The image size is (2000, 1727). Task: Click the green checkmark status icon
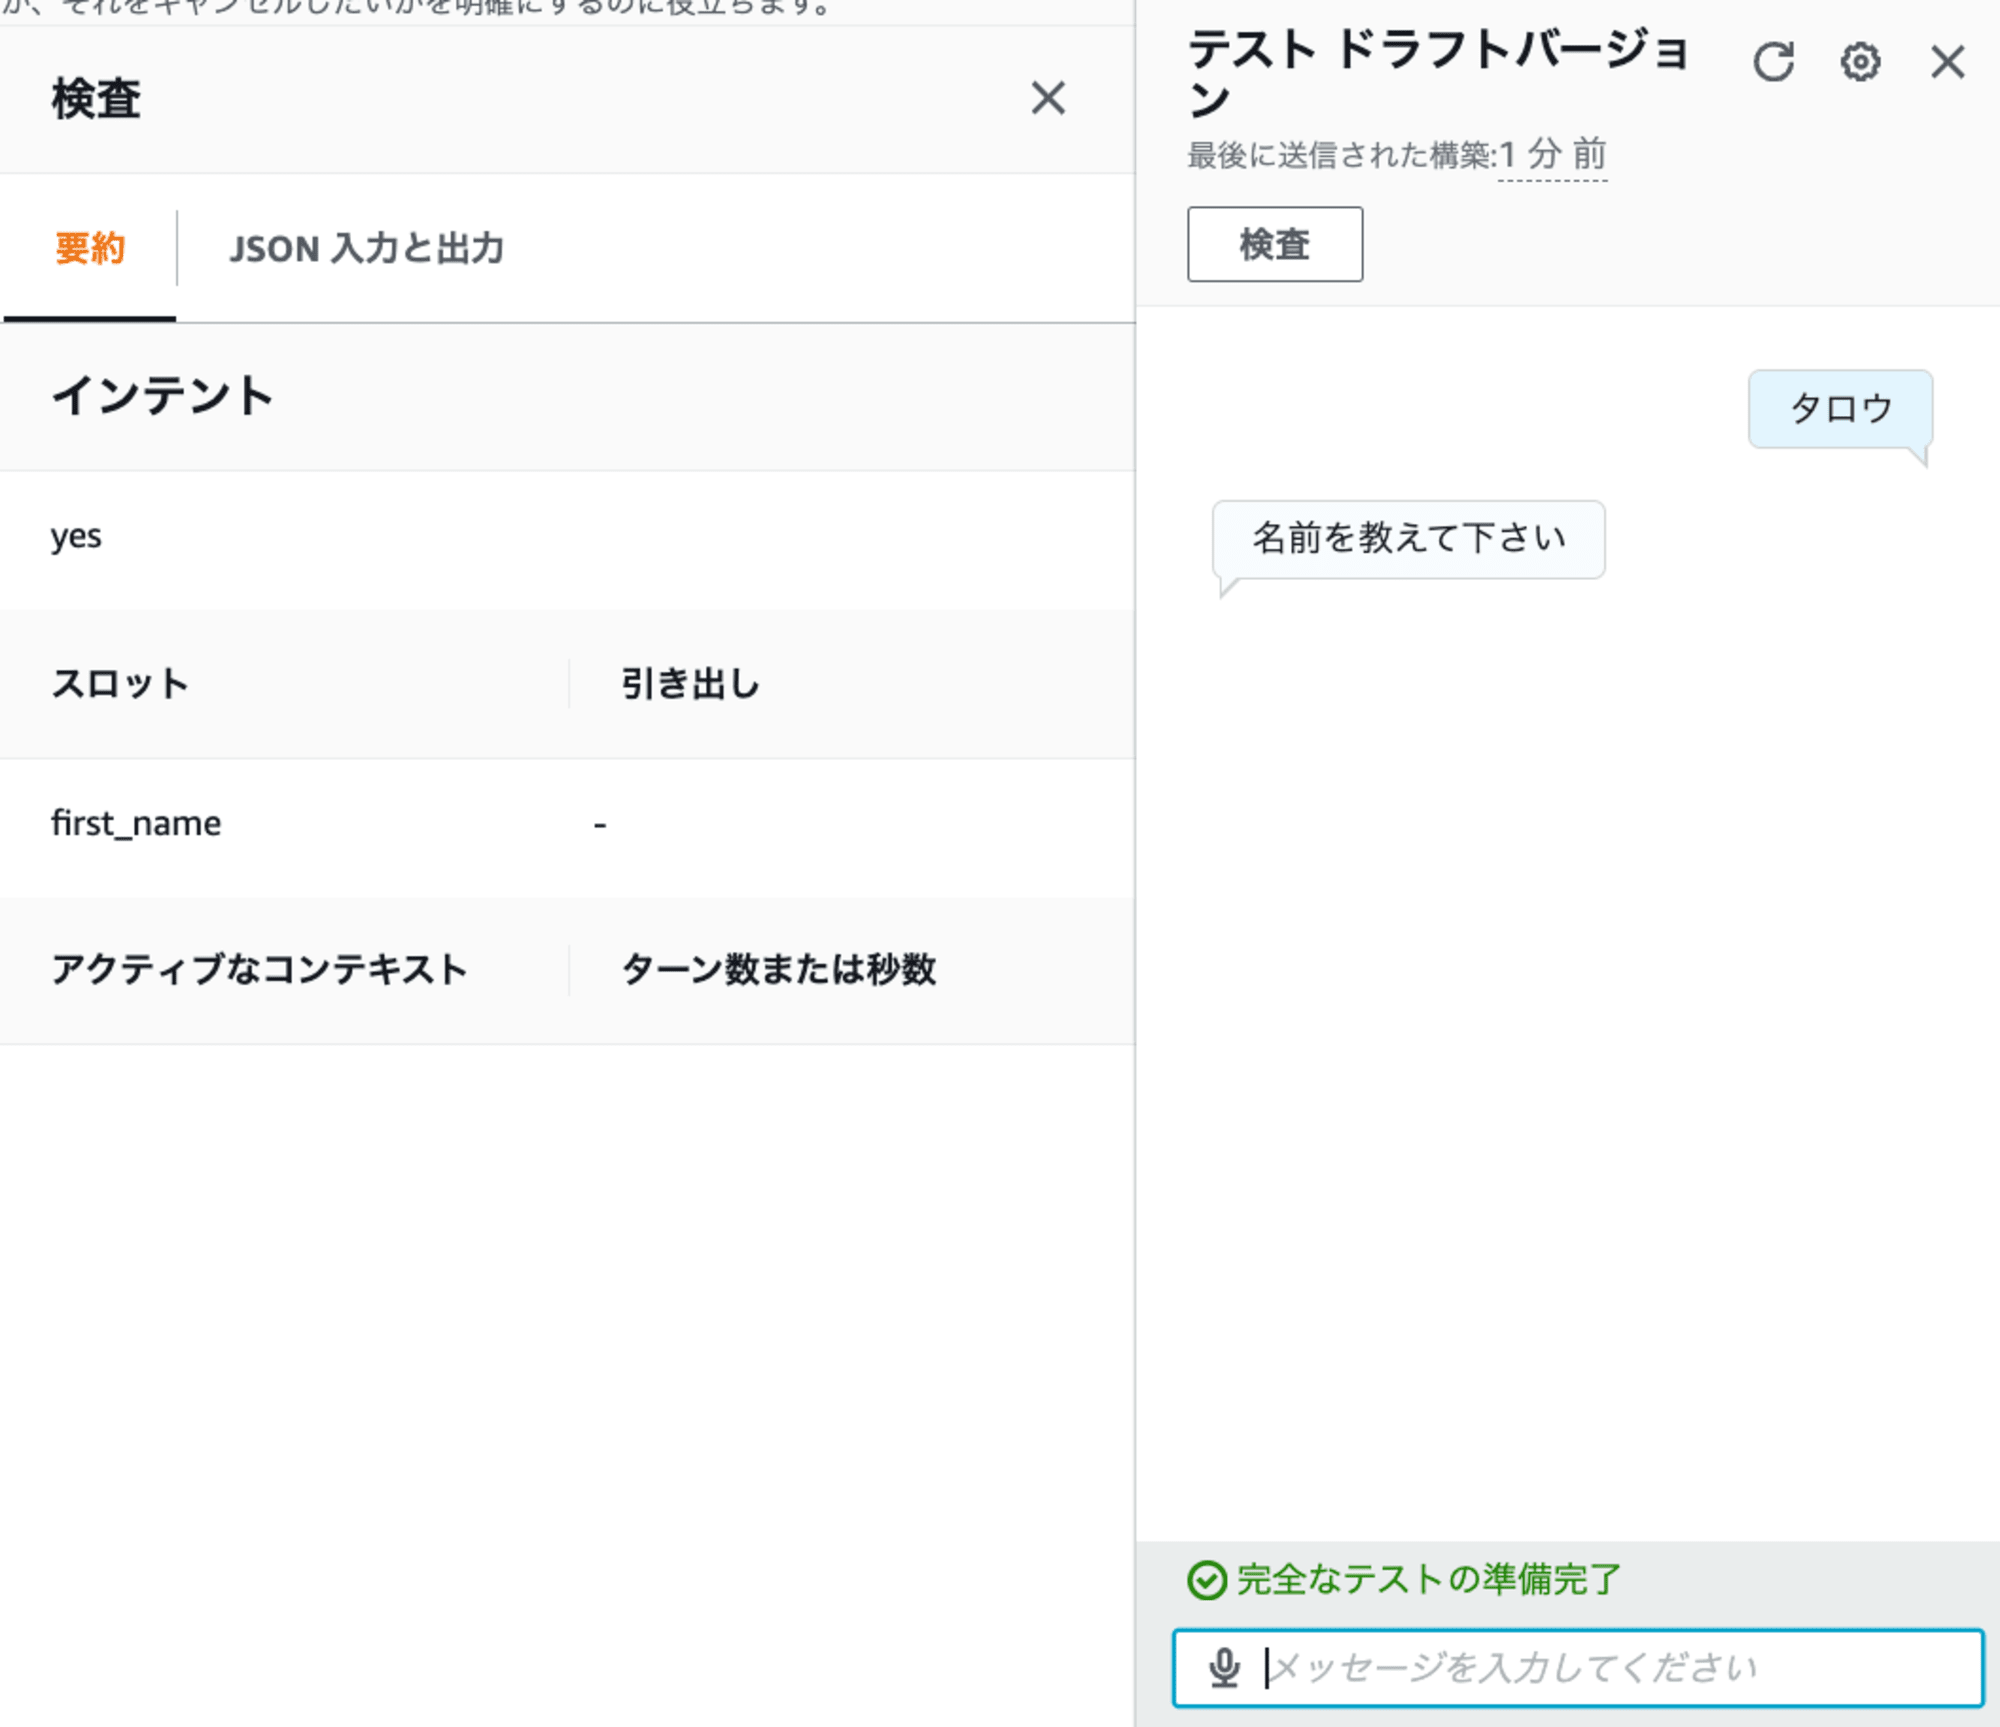(x=1207, y=1580)
